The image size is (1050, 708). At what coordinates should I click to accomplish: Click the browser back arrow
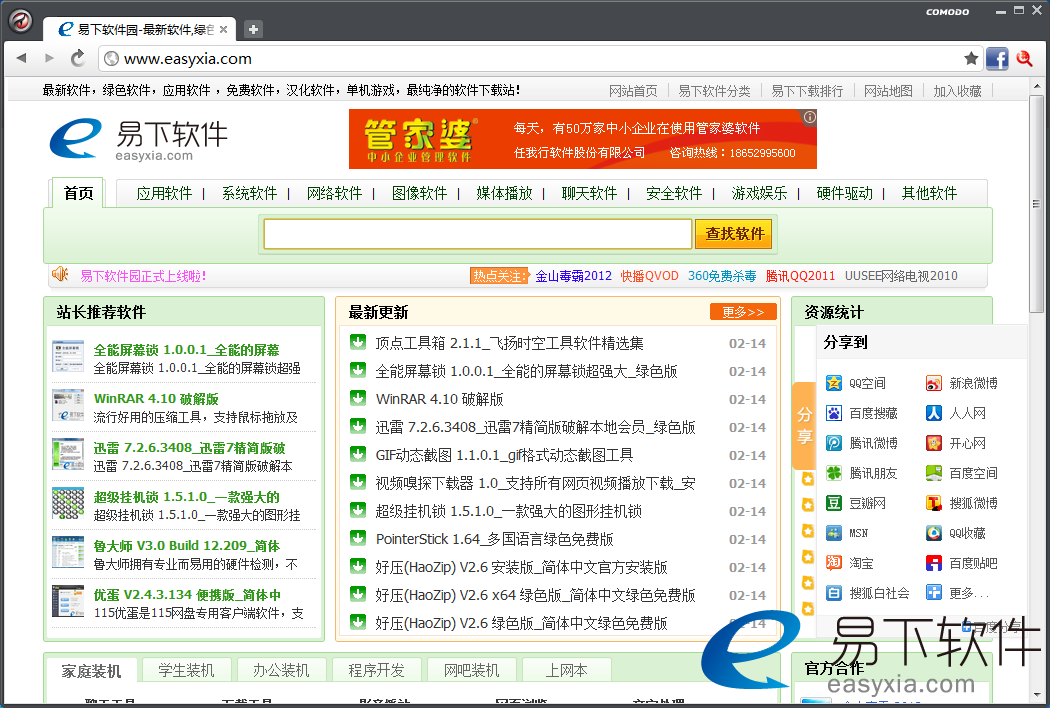[x=21, y=59]
